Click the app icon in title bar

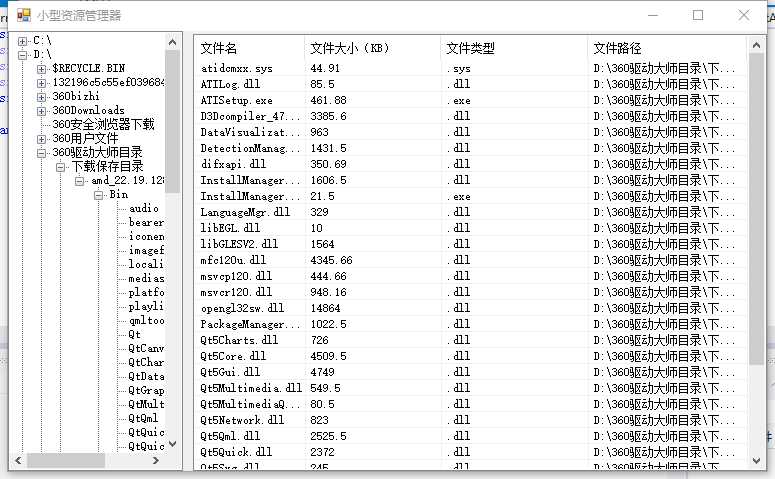(x=23, y=15)
